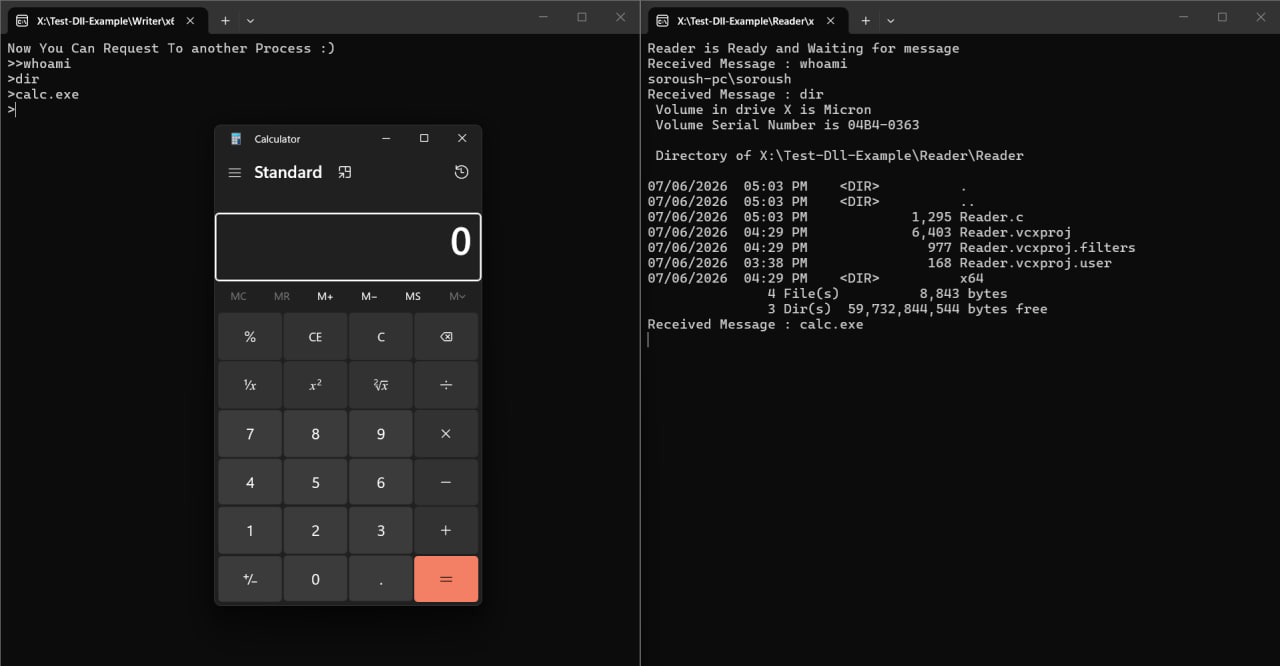Maximize the Calculator window
Screen dimensions: 1280x666
424,138
